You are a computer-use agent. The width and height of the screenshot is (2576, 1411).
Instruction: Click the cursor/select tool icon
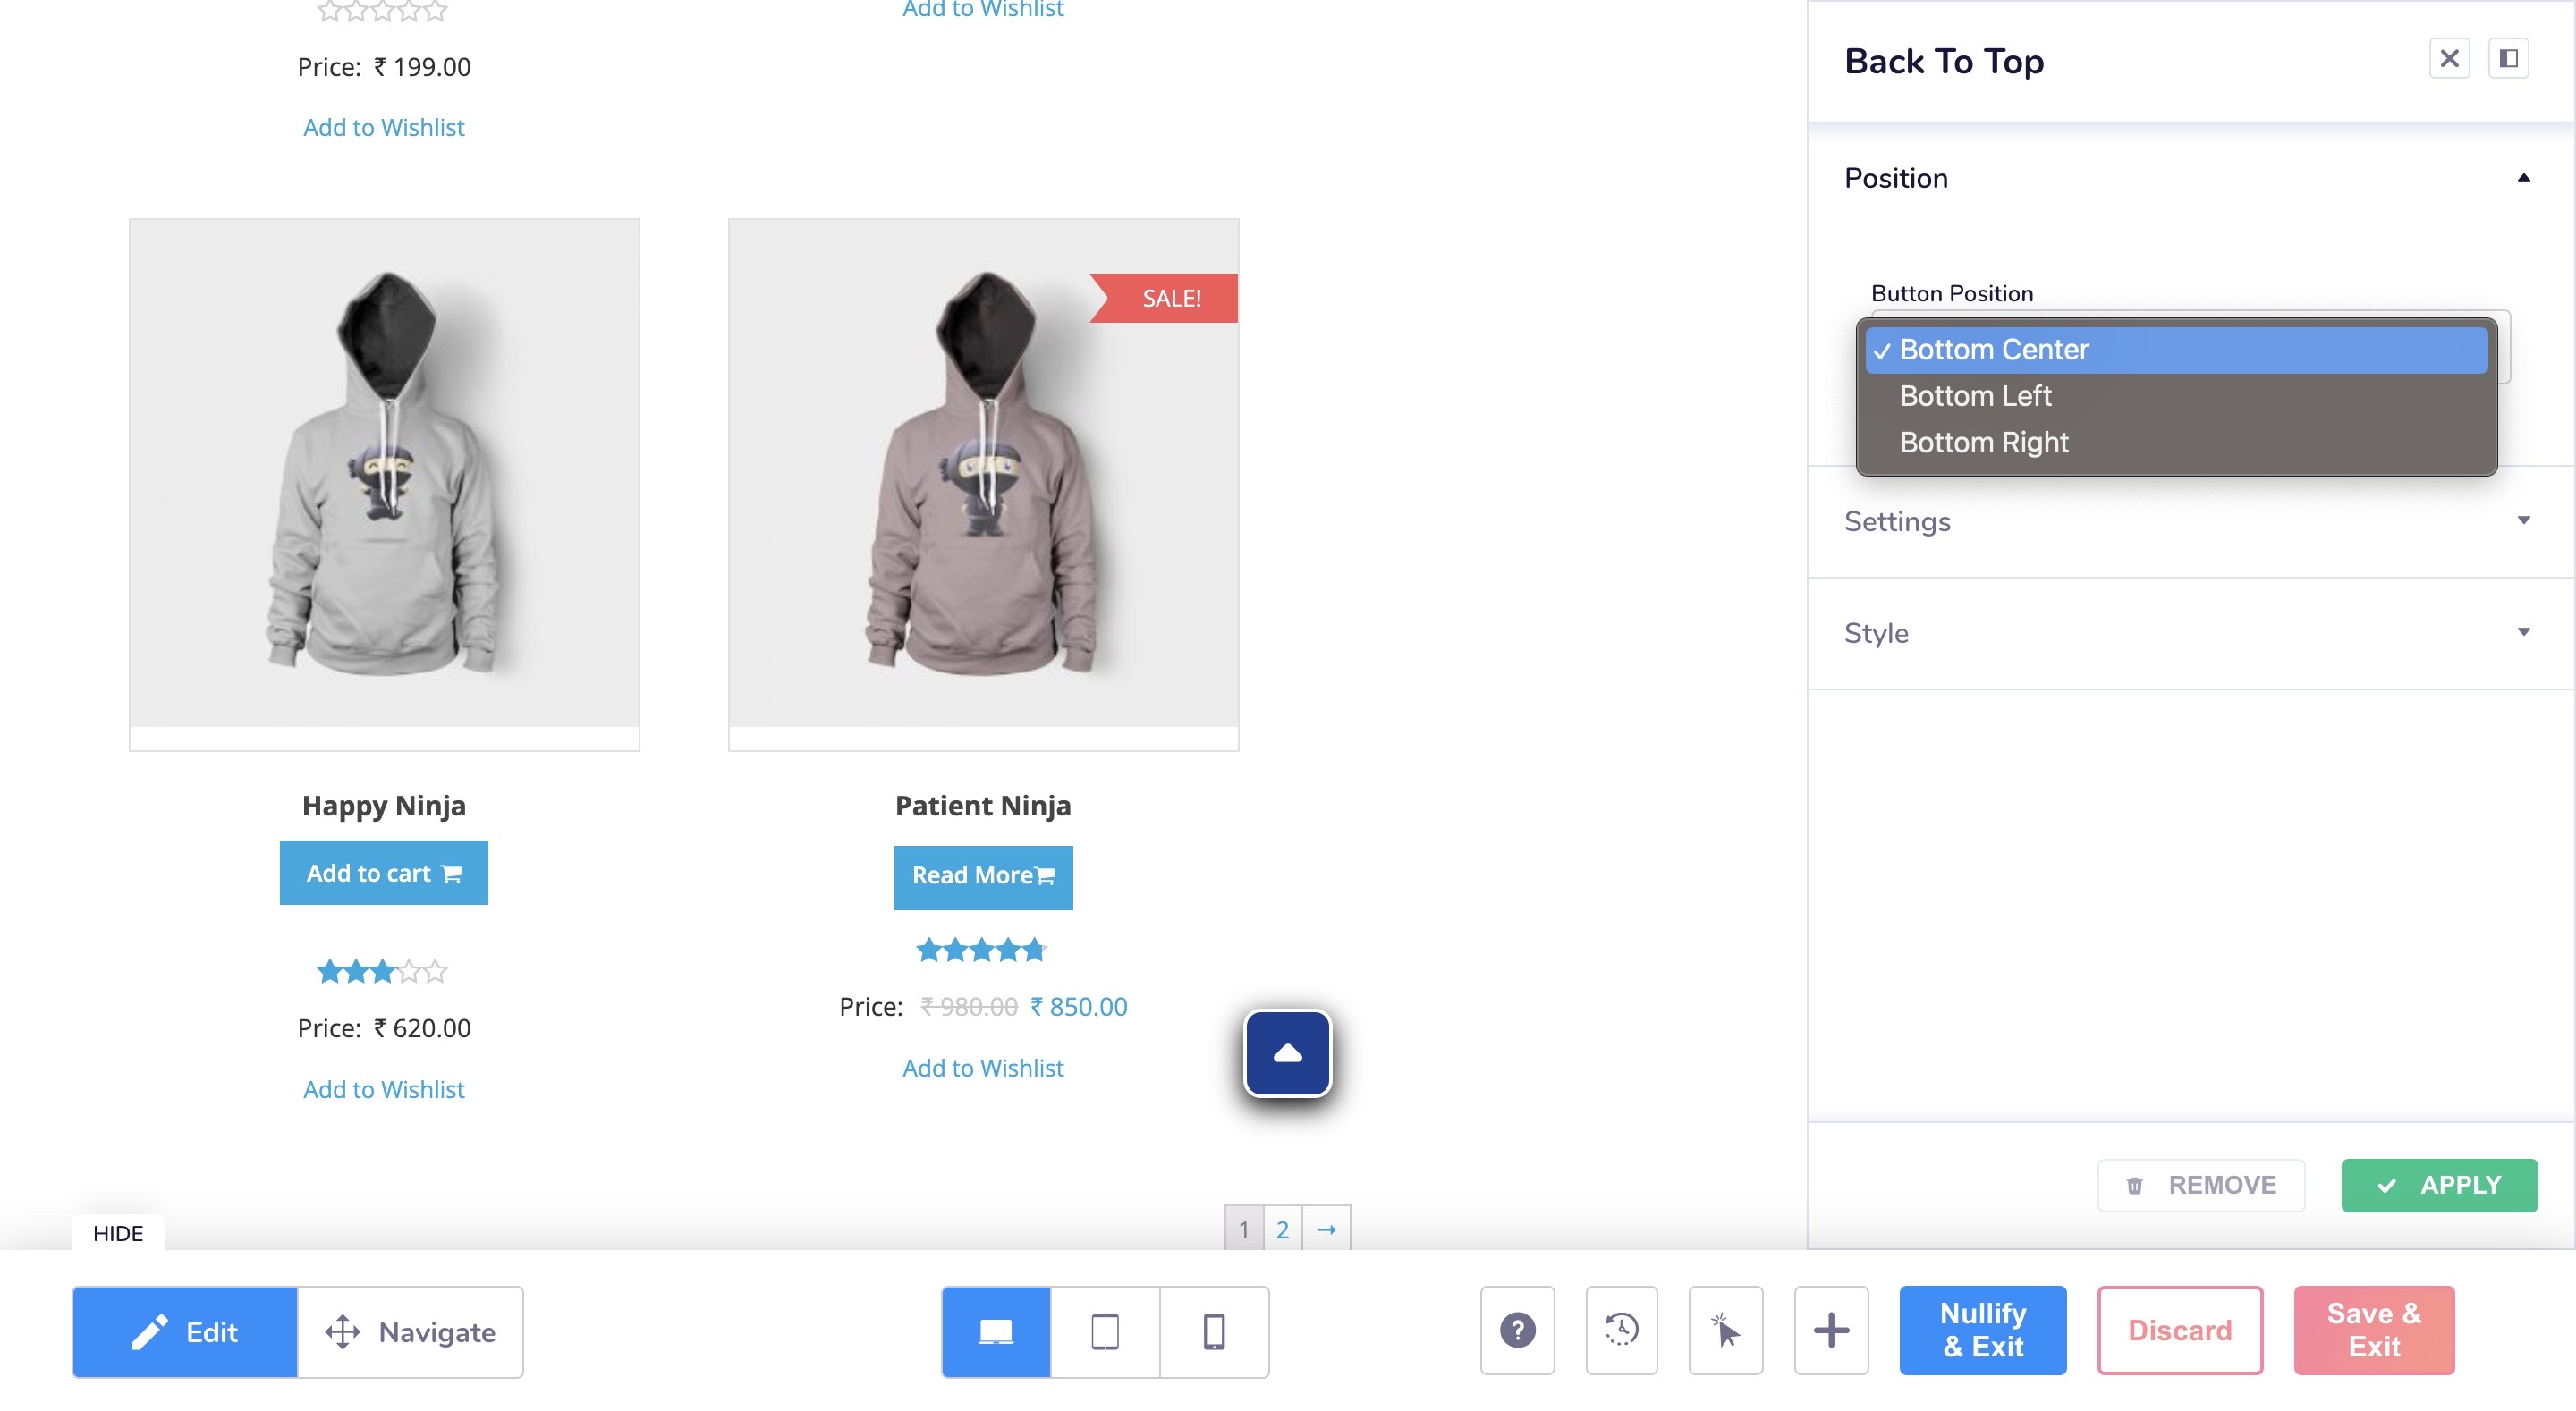(1726, 1330)
